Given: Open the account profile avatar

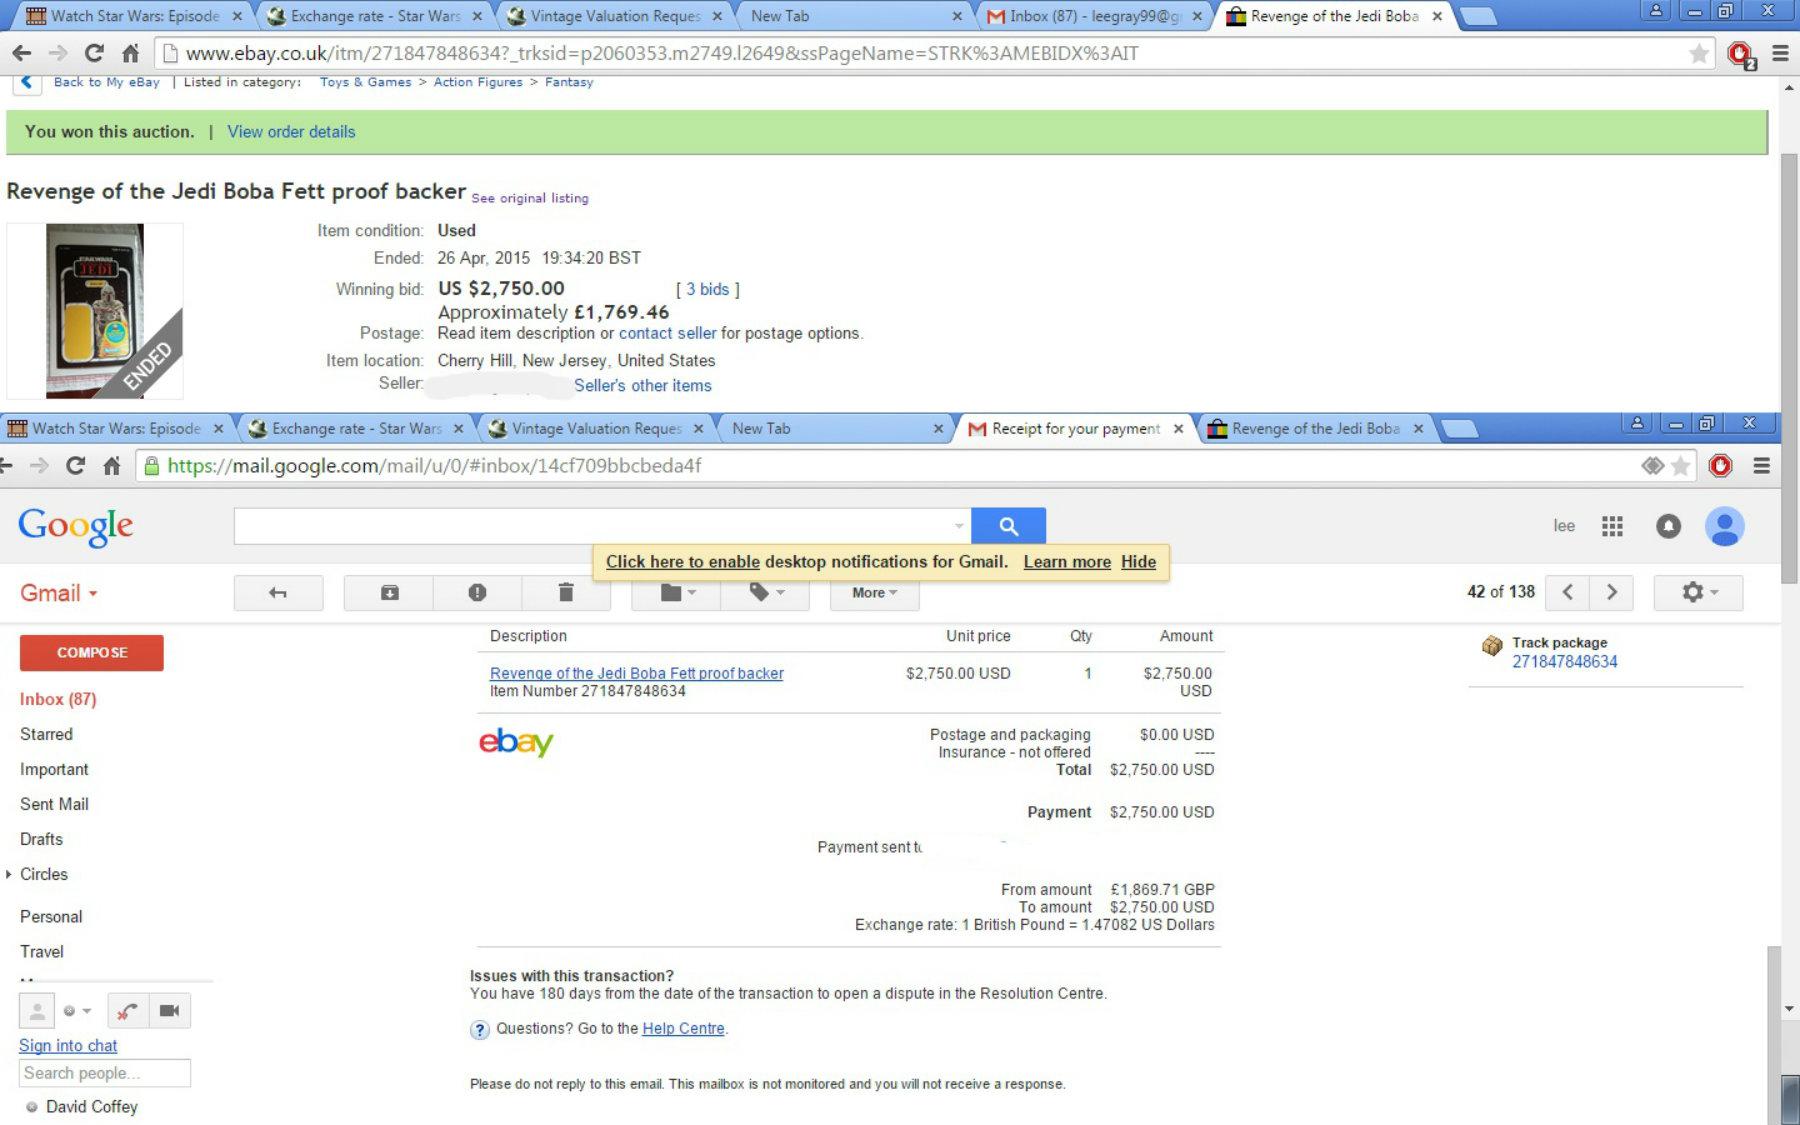Looking at the screenshot, I should click(1724, 526).
